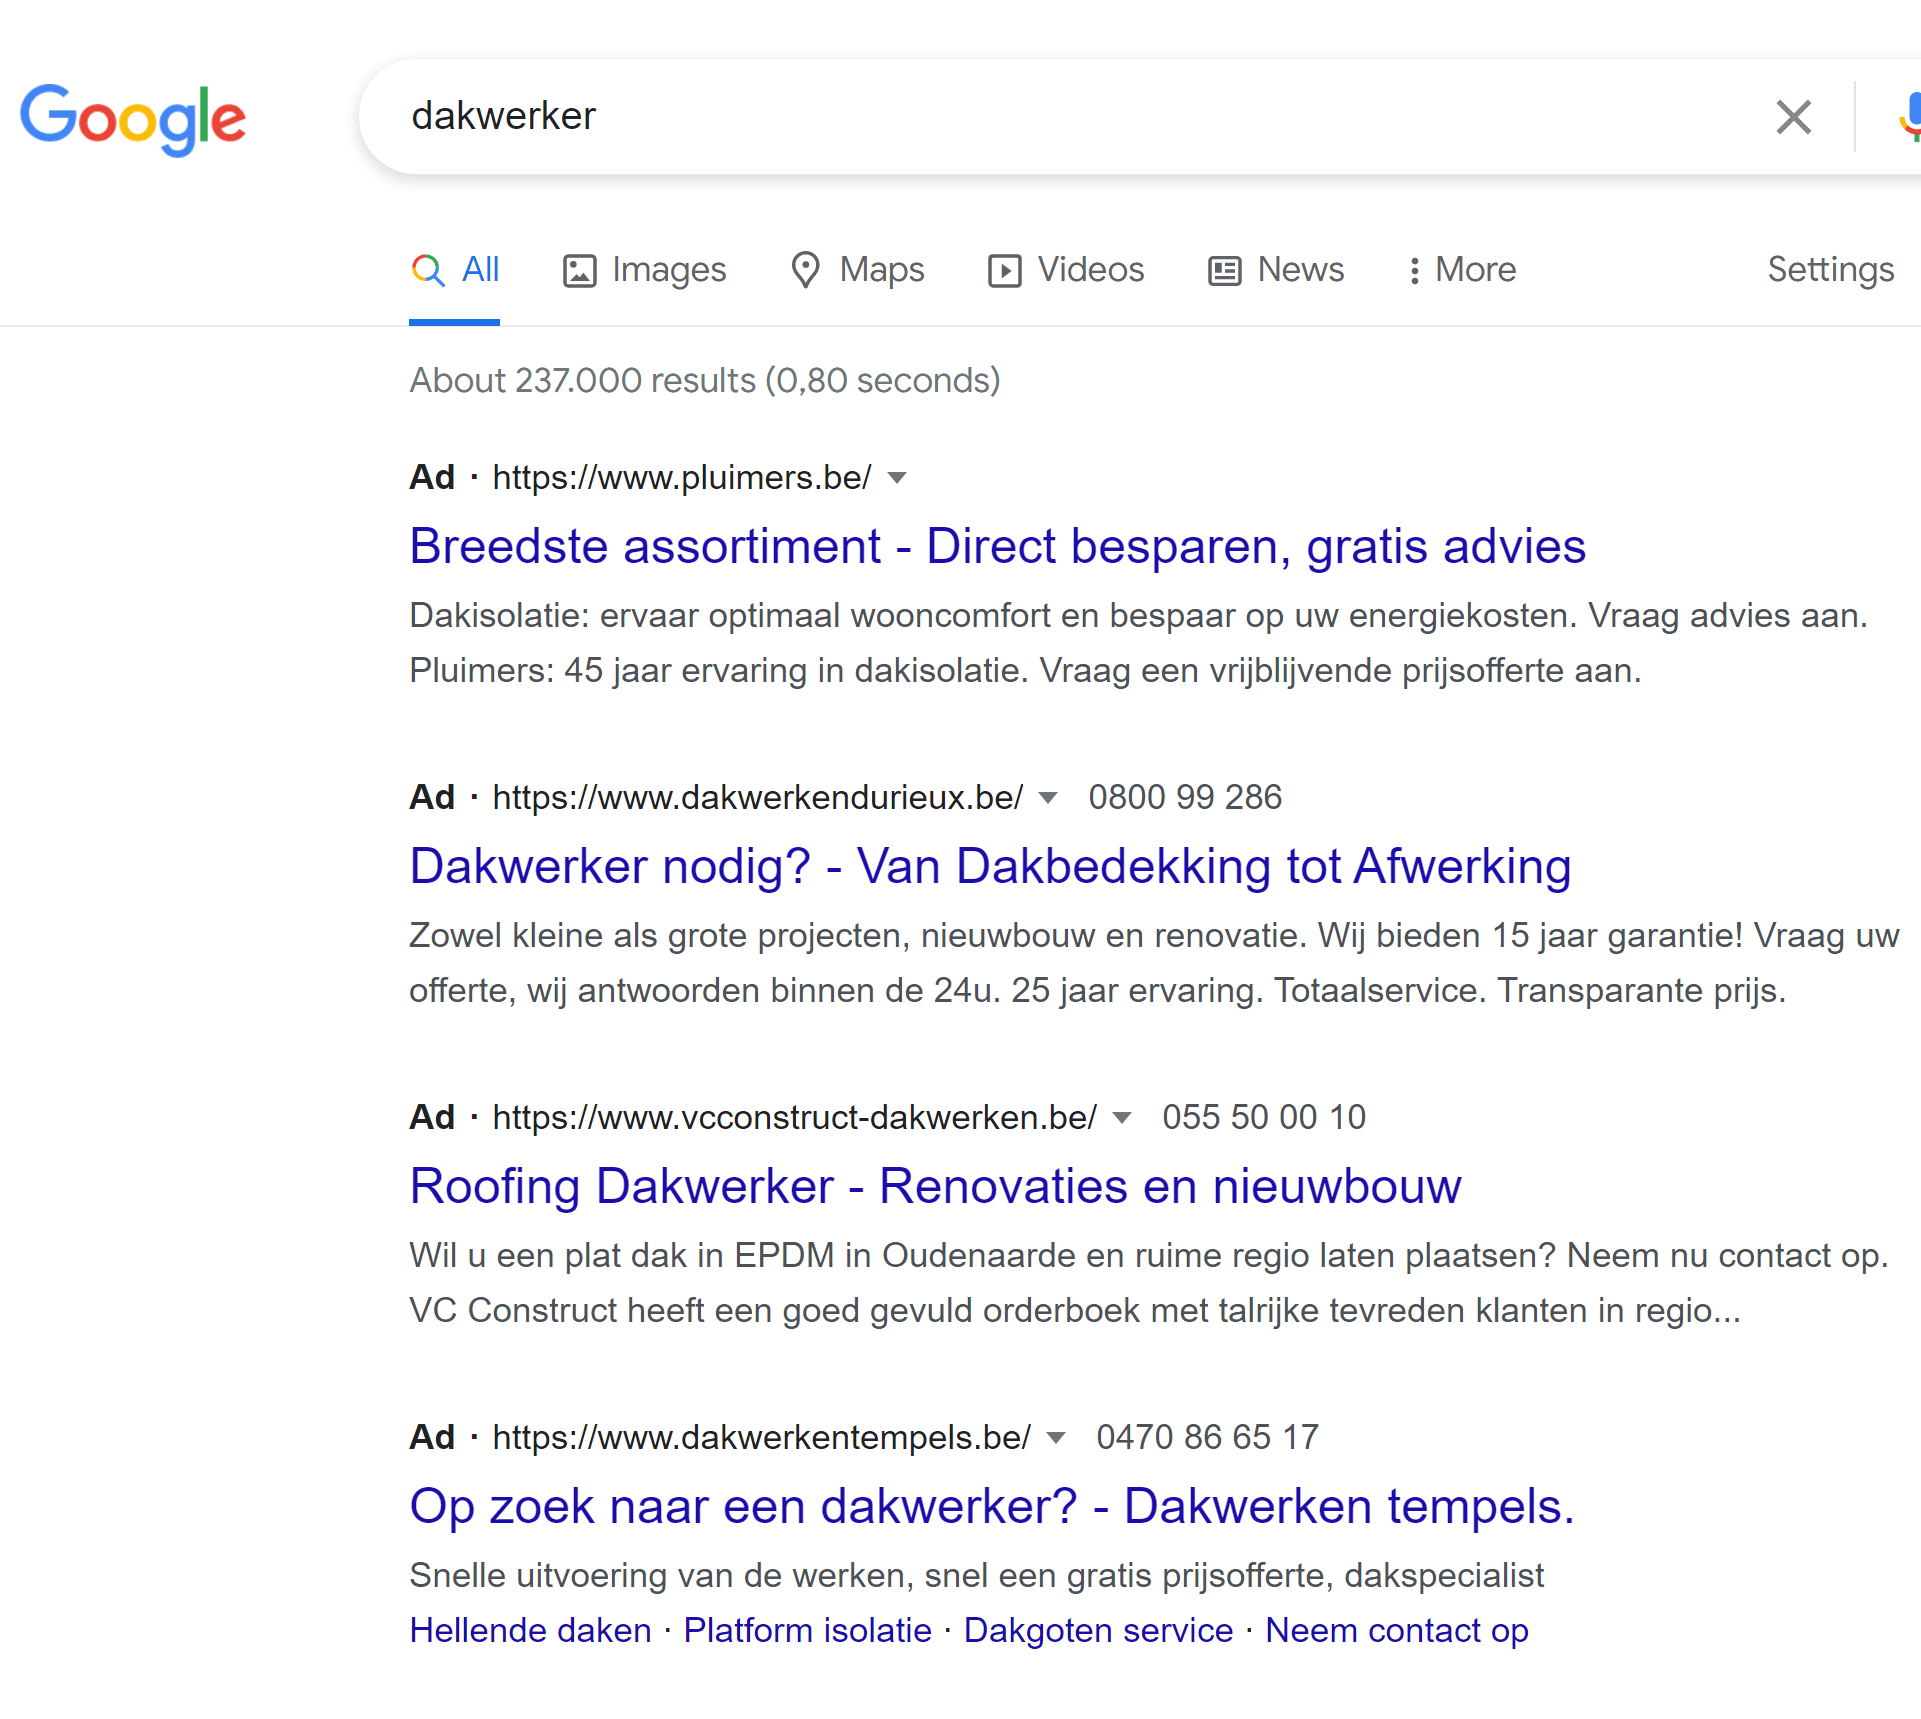Select the All results tab

455,271
